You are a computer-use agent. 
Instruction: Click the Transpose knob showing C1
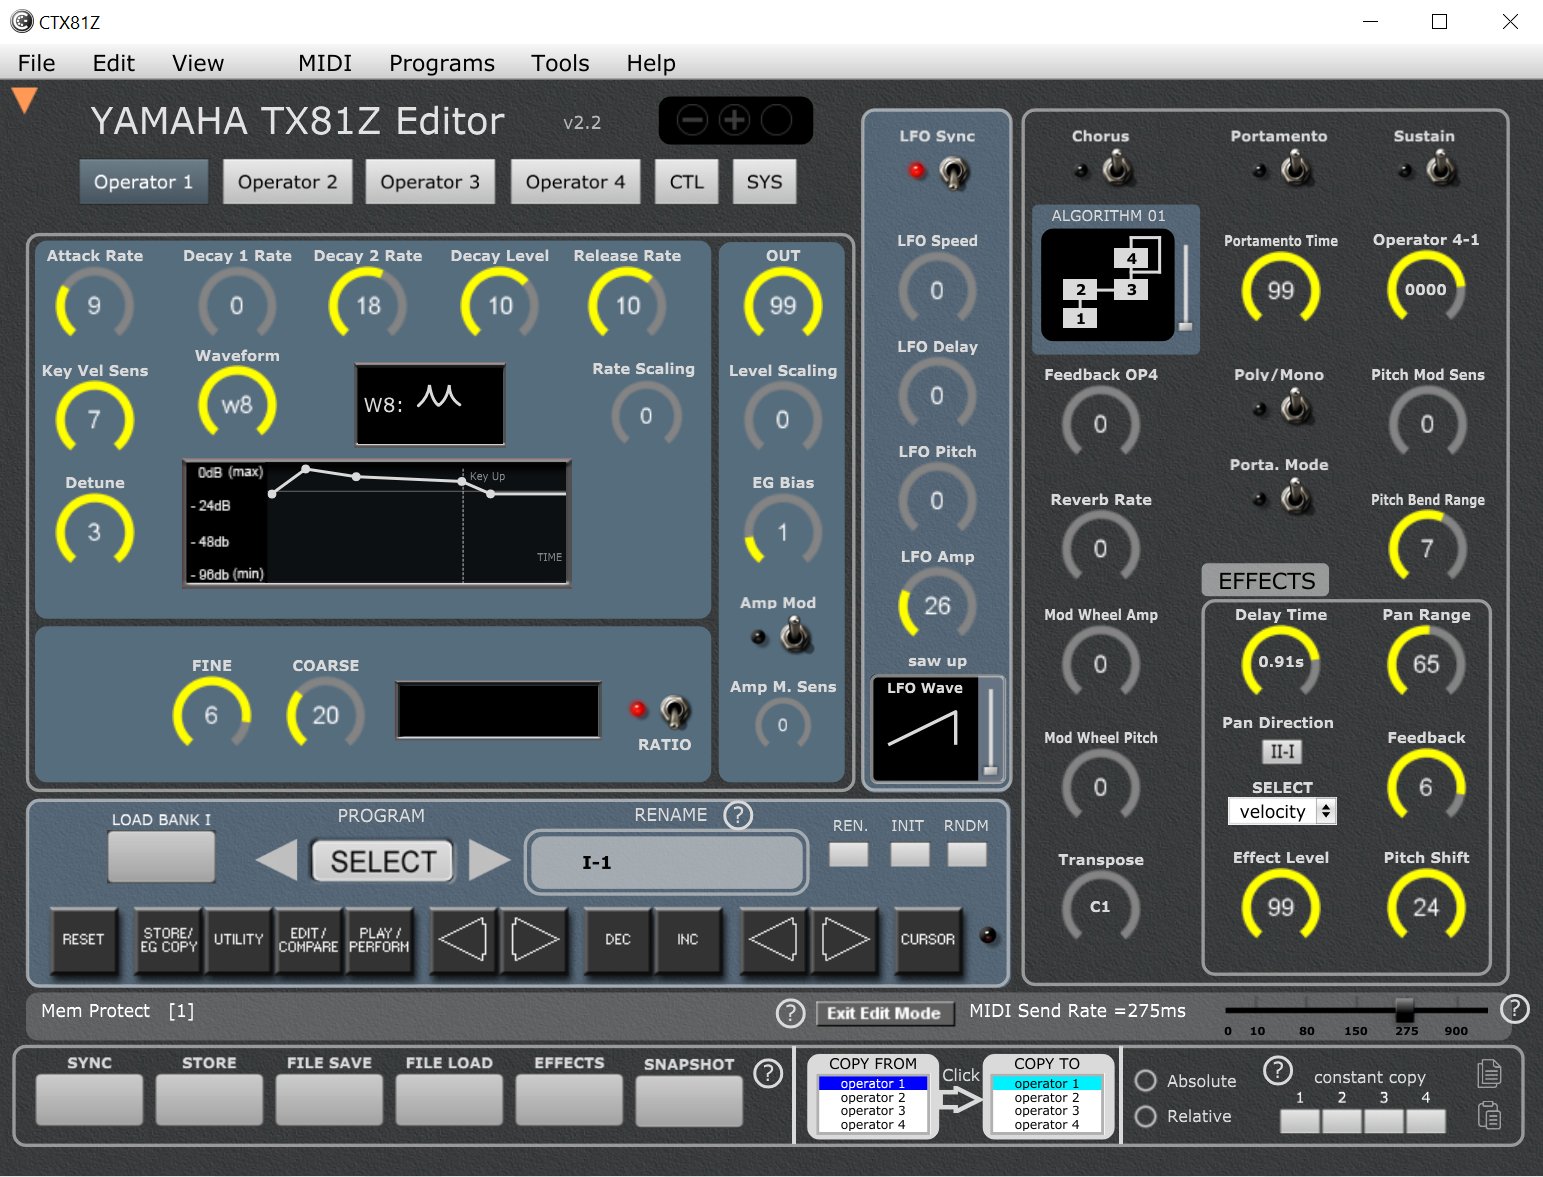click(1100, 907)
